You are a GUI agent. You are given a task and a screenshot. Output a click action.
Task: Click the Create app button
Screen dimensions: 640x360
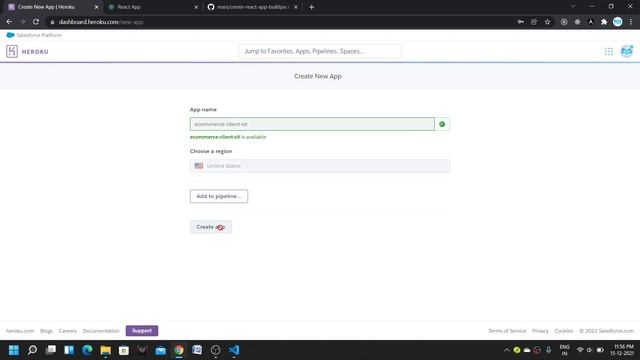pyautogui.click(x=211, y=227)
